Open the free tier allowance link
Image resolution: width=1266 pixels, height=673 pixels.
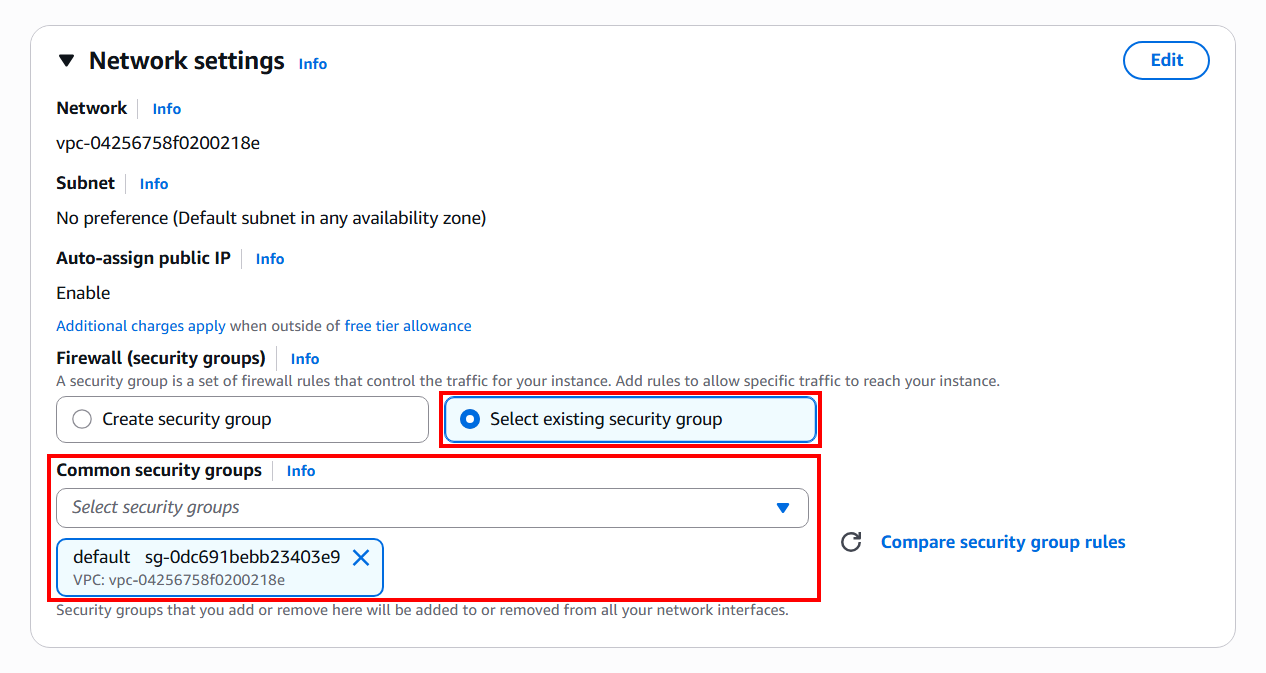coord(408,326)
